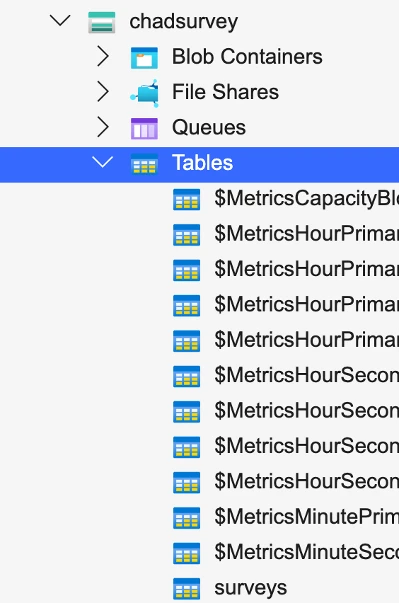Viewport: 400px width, 604px height.
Task: Select the chadsurvey storage account label
Action: tap(183, 22)
